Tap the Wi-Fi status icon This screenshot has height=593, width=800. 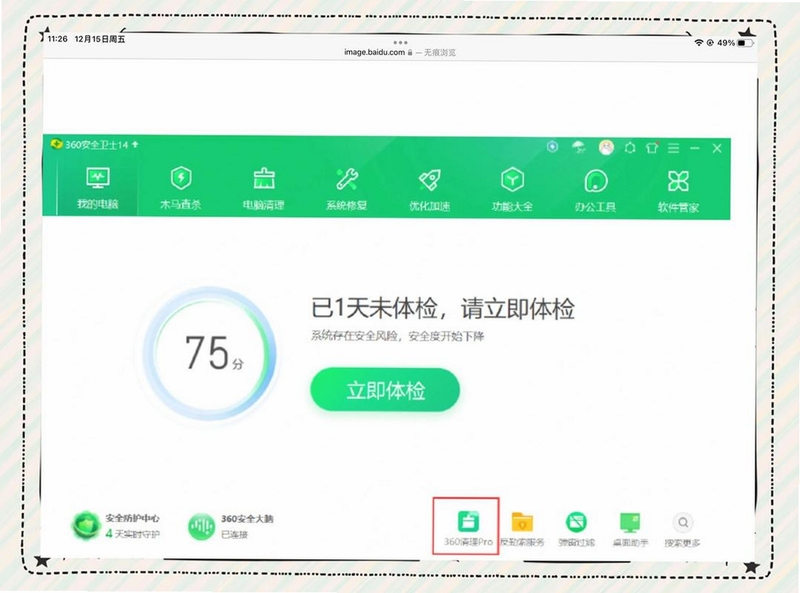[698, 43]
